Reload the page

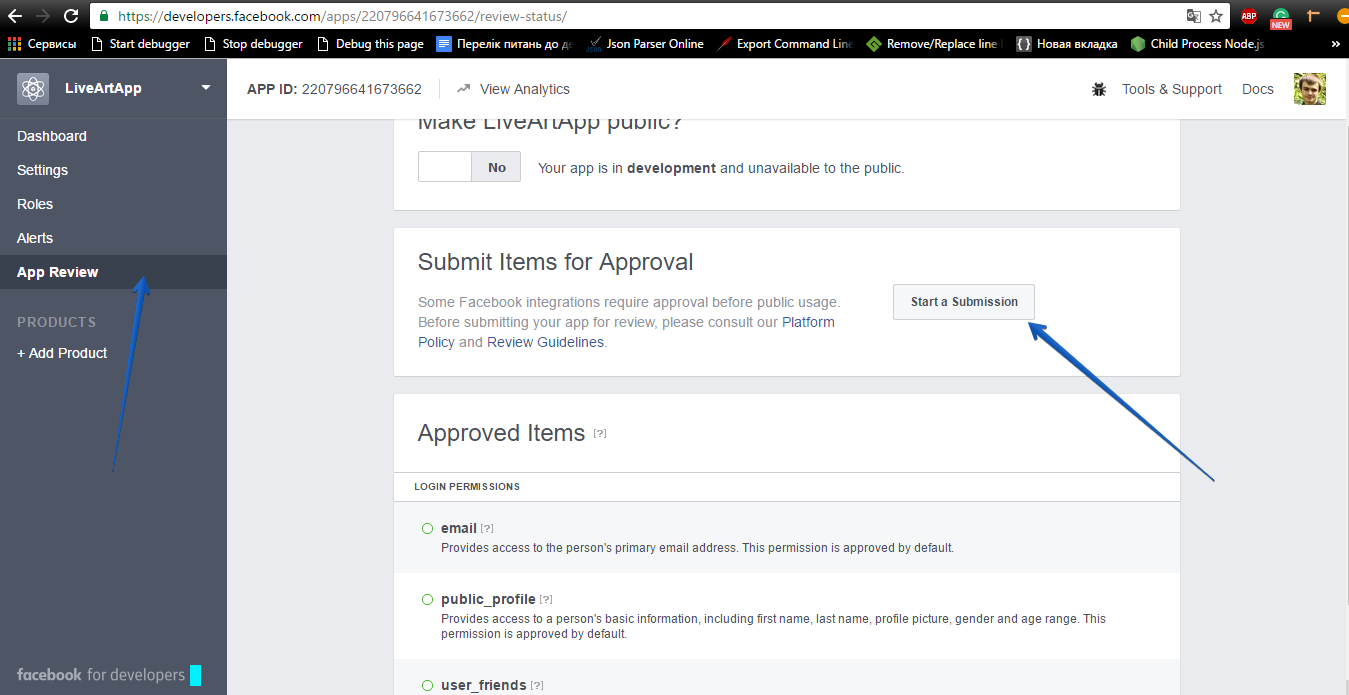pyautogui.click(x=71, y=16)
